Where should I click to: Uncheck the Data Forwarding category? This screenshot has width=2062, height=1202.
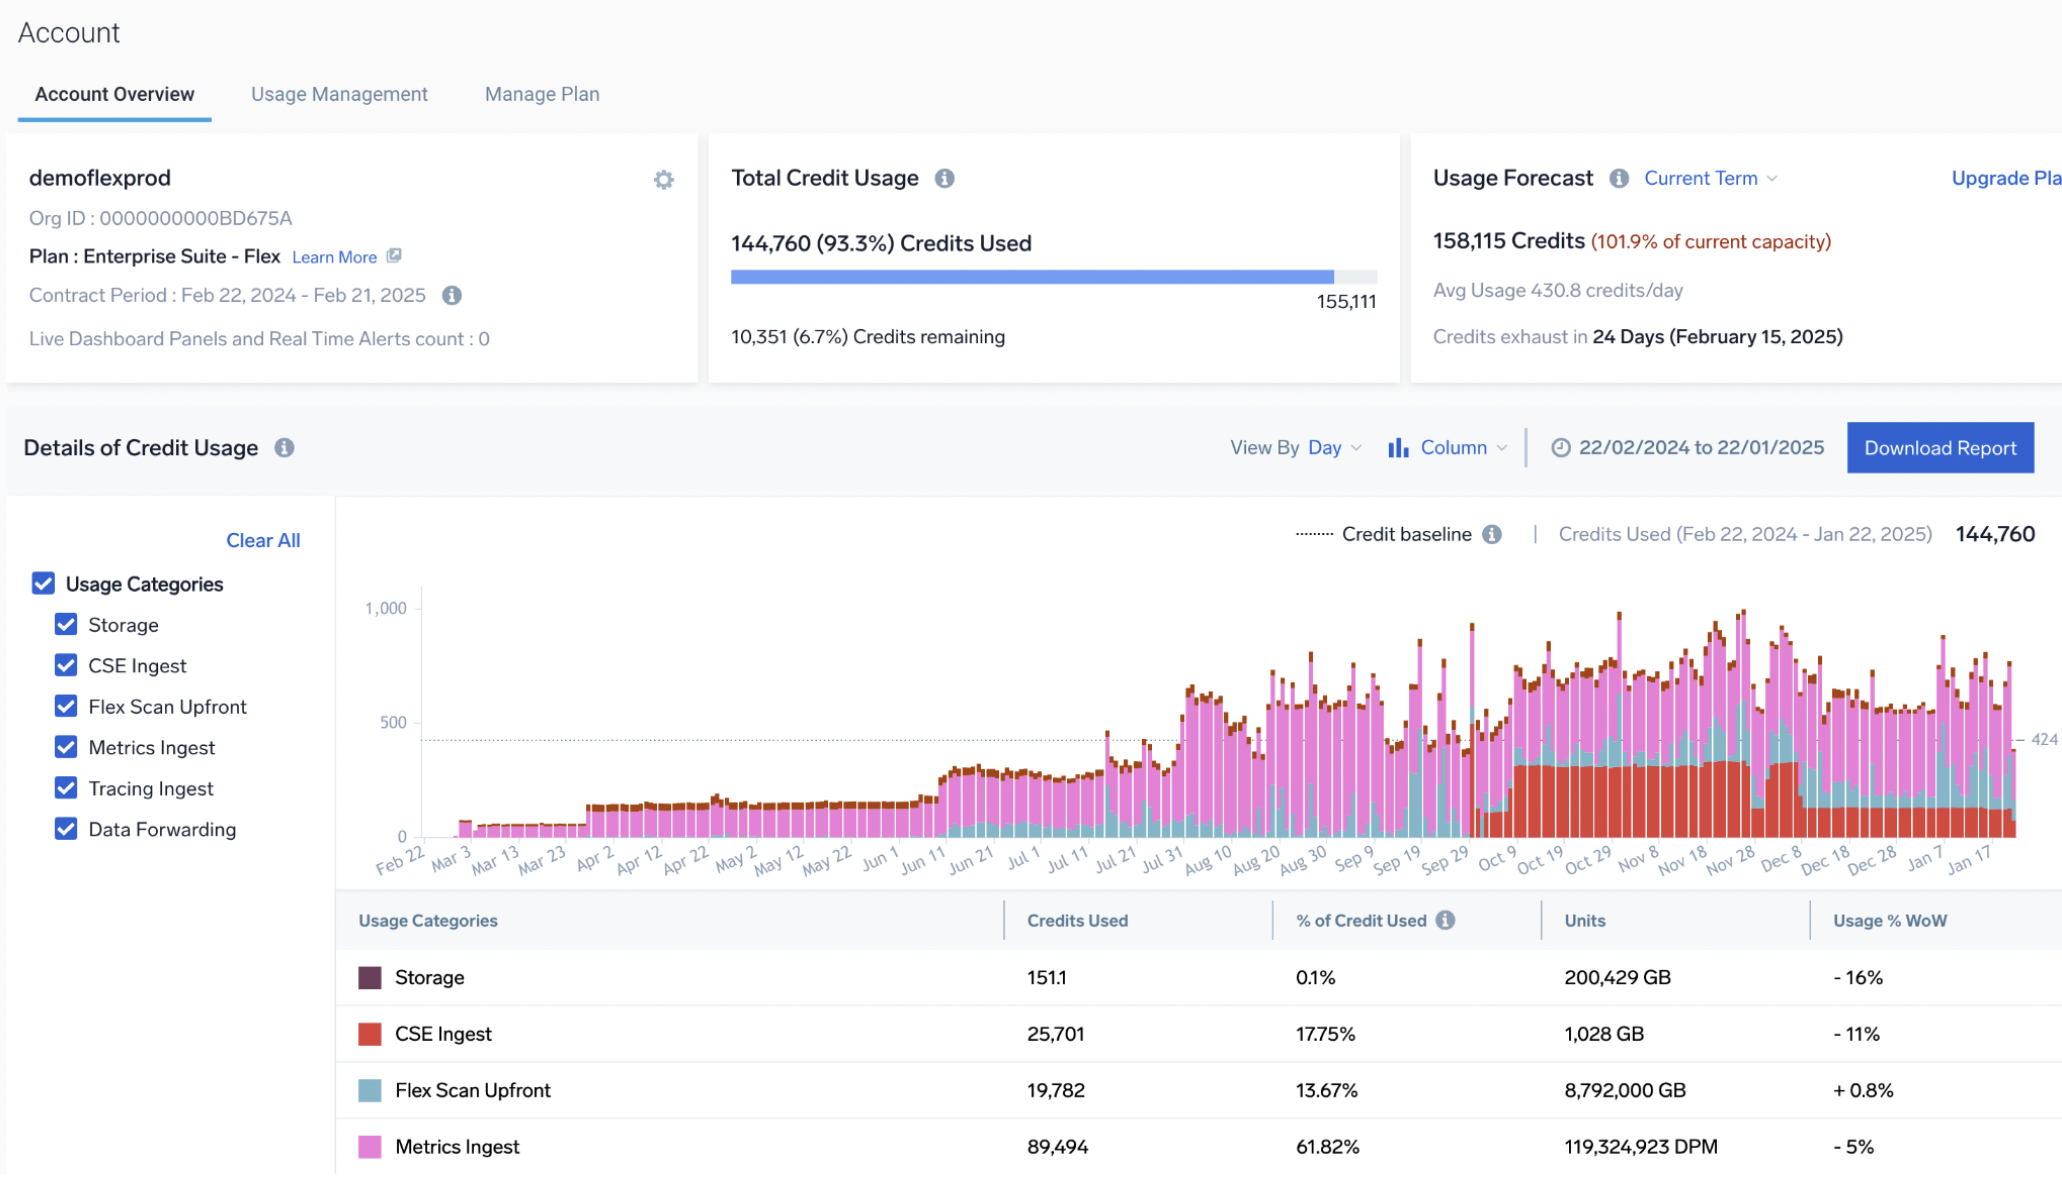click(66, 829)
